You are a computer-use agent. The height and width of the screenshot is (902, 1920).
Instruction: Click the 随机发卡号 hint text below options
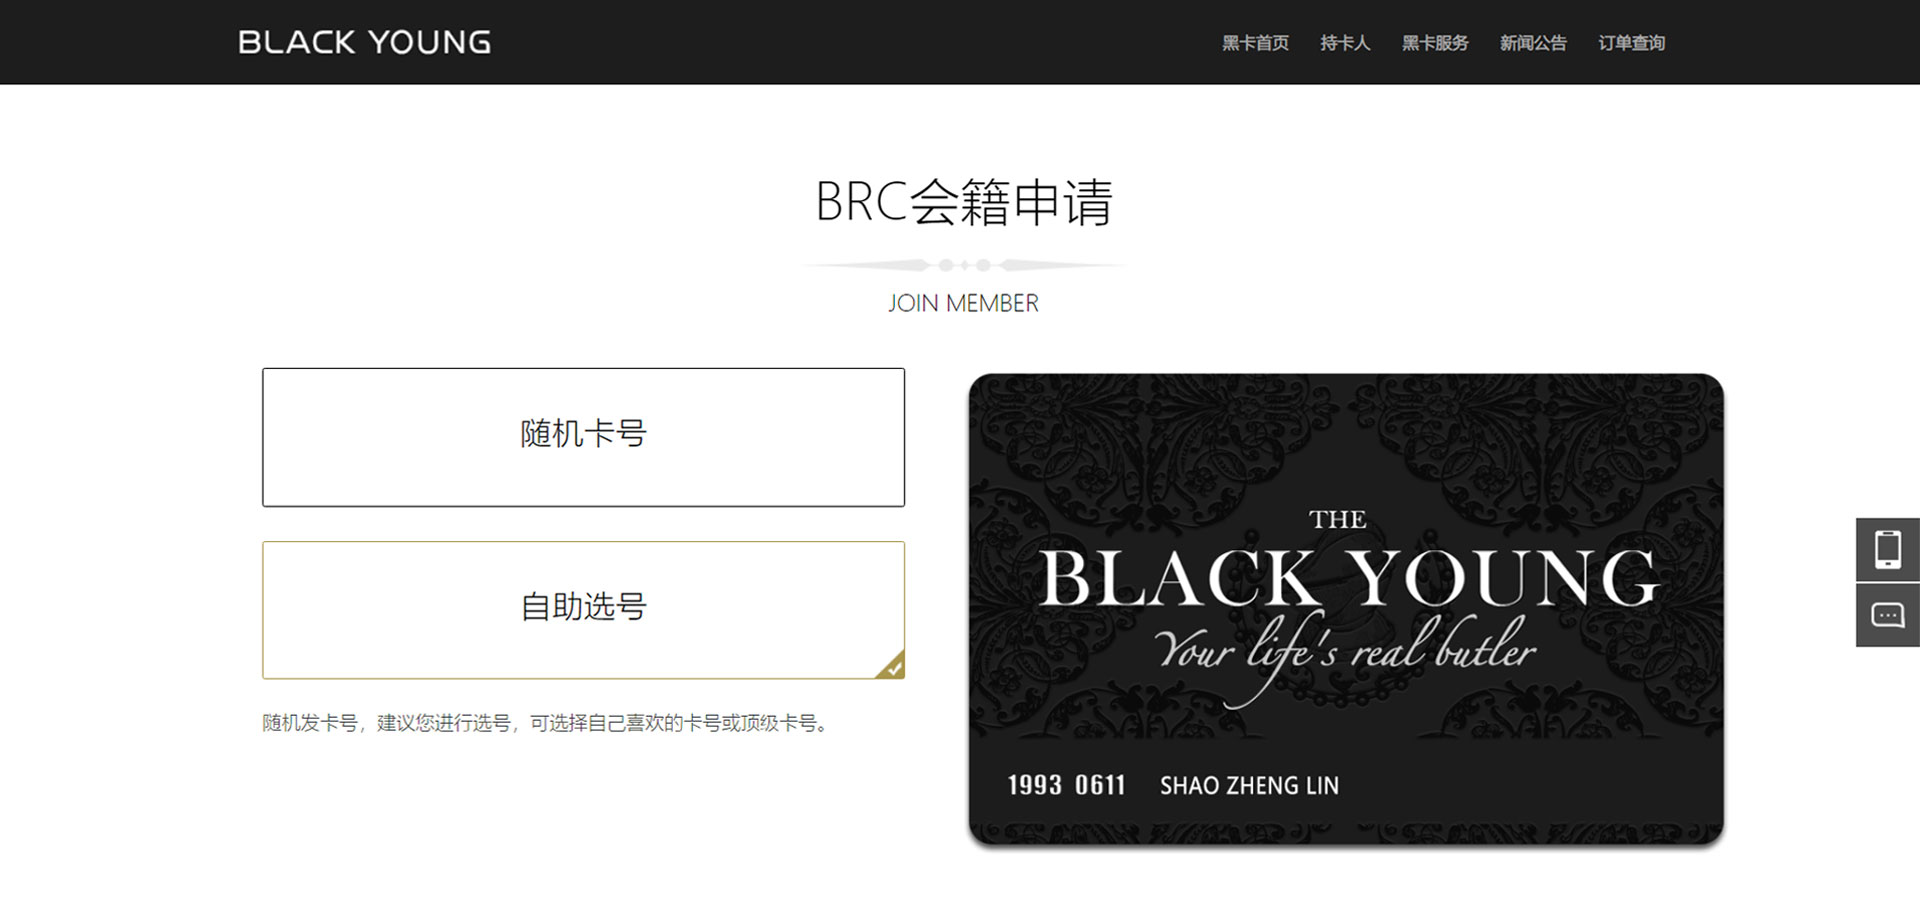click(549, 723)
